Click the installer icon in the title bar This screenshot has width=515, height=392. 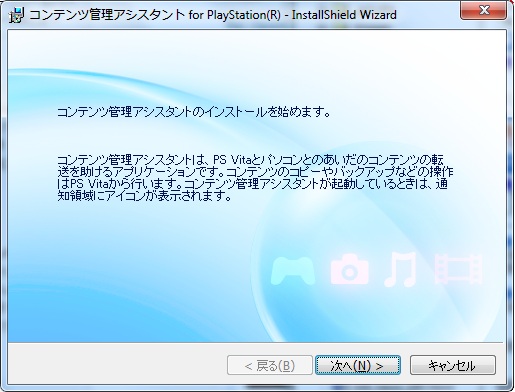click(16, 15)
